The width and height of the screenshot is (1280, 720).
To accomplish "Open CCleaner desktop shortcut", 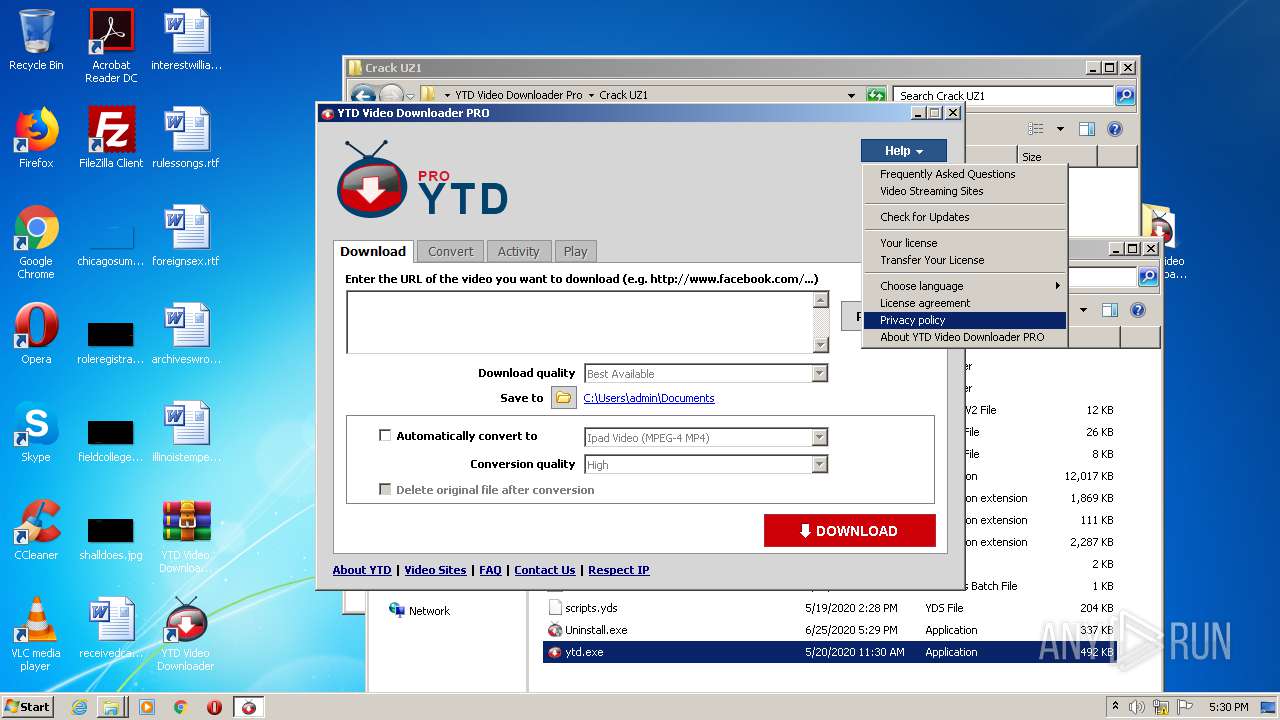I will pos(36,530).
